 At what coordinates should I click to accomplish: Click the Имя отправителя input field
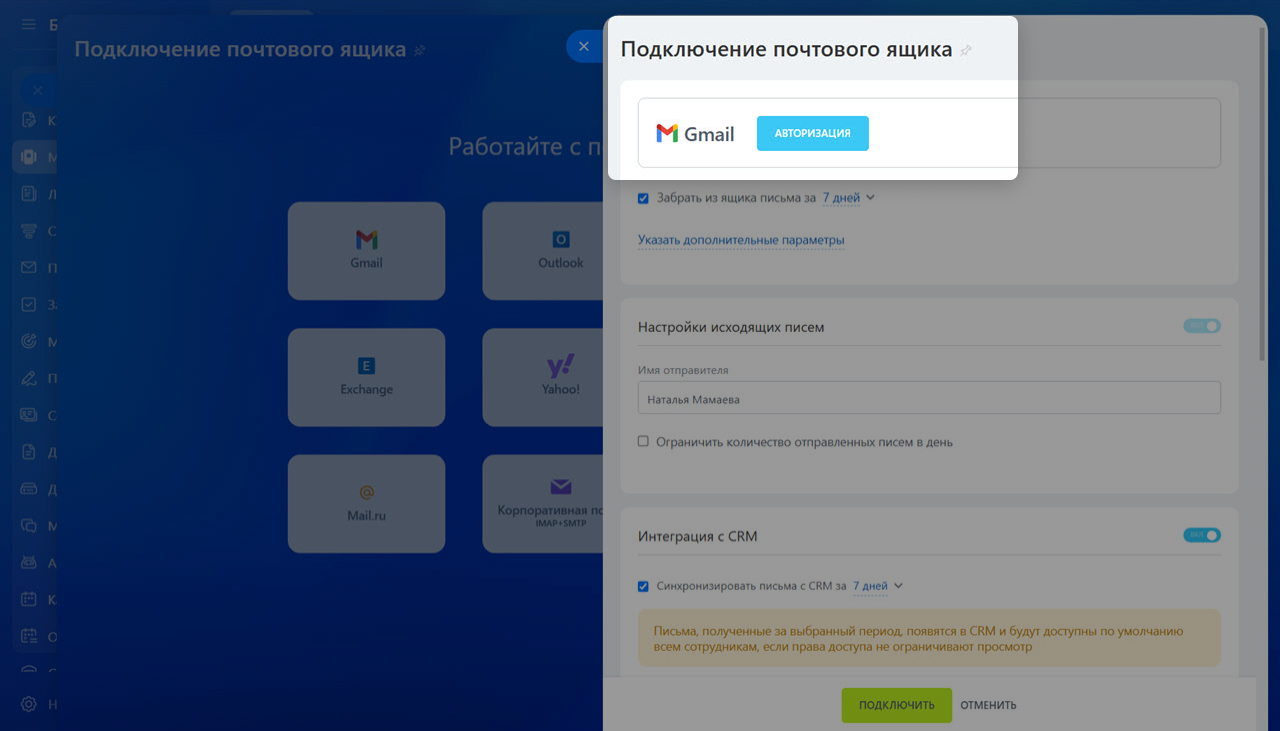click(929, 398)
